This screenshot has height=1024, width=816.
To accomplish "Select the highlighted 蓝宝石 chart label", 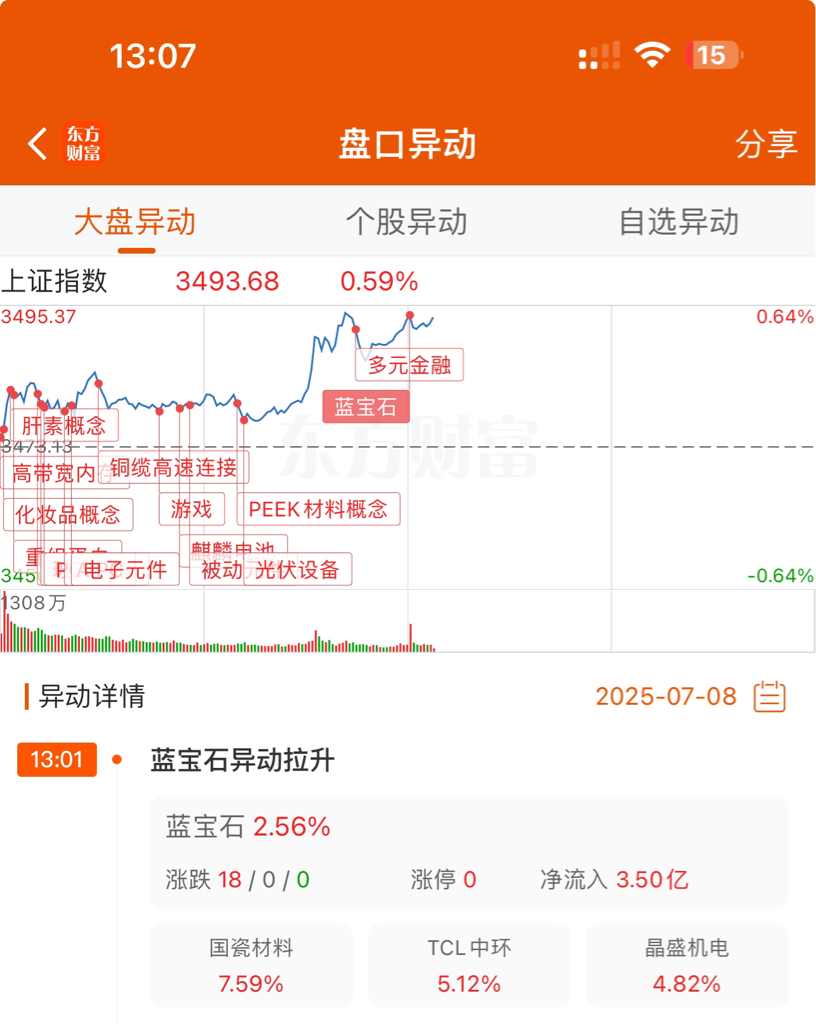I will (366, 407).
